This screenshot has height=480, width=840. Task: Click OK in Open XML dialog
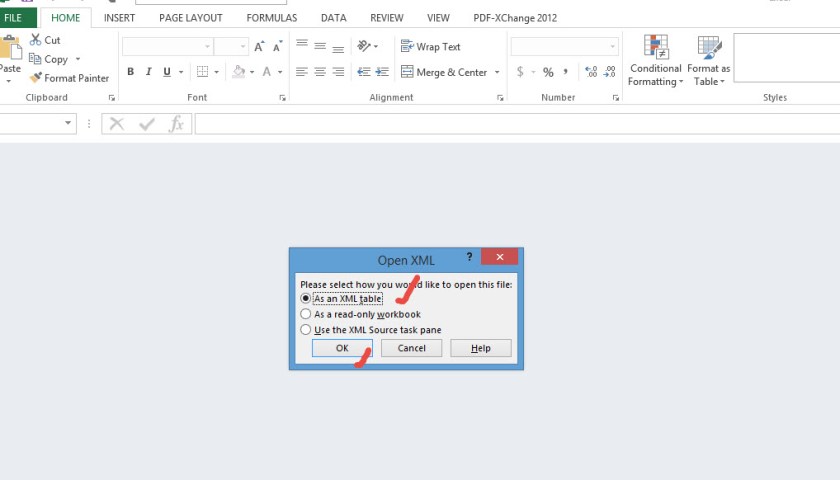click(x=342, y=348)
